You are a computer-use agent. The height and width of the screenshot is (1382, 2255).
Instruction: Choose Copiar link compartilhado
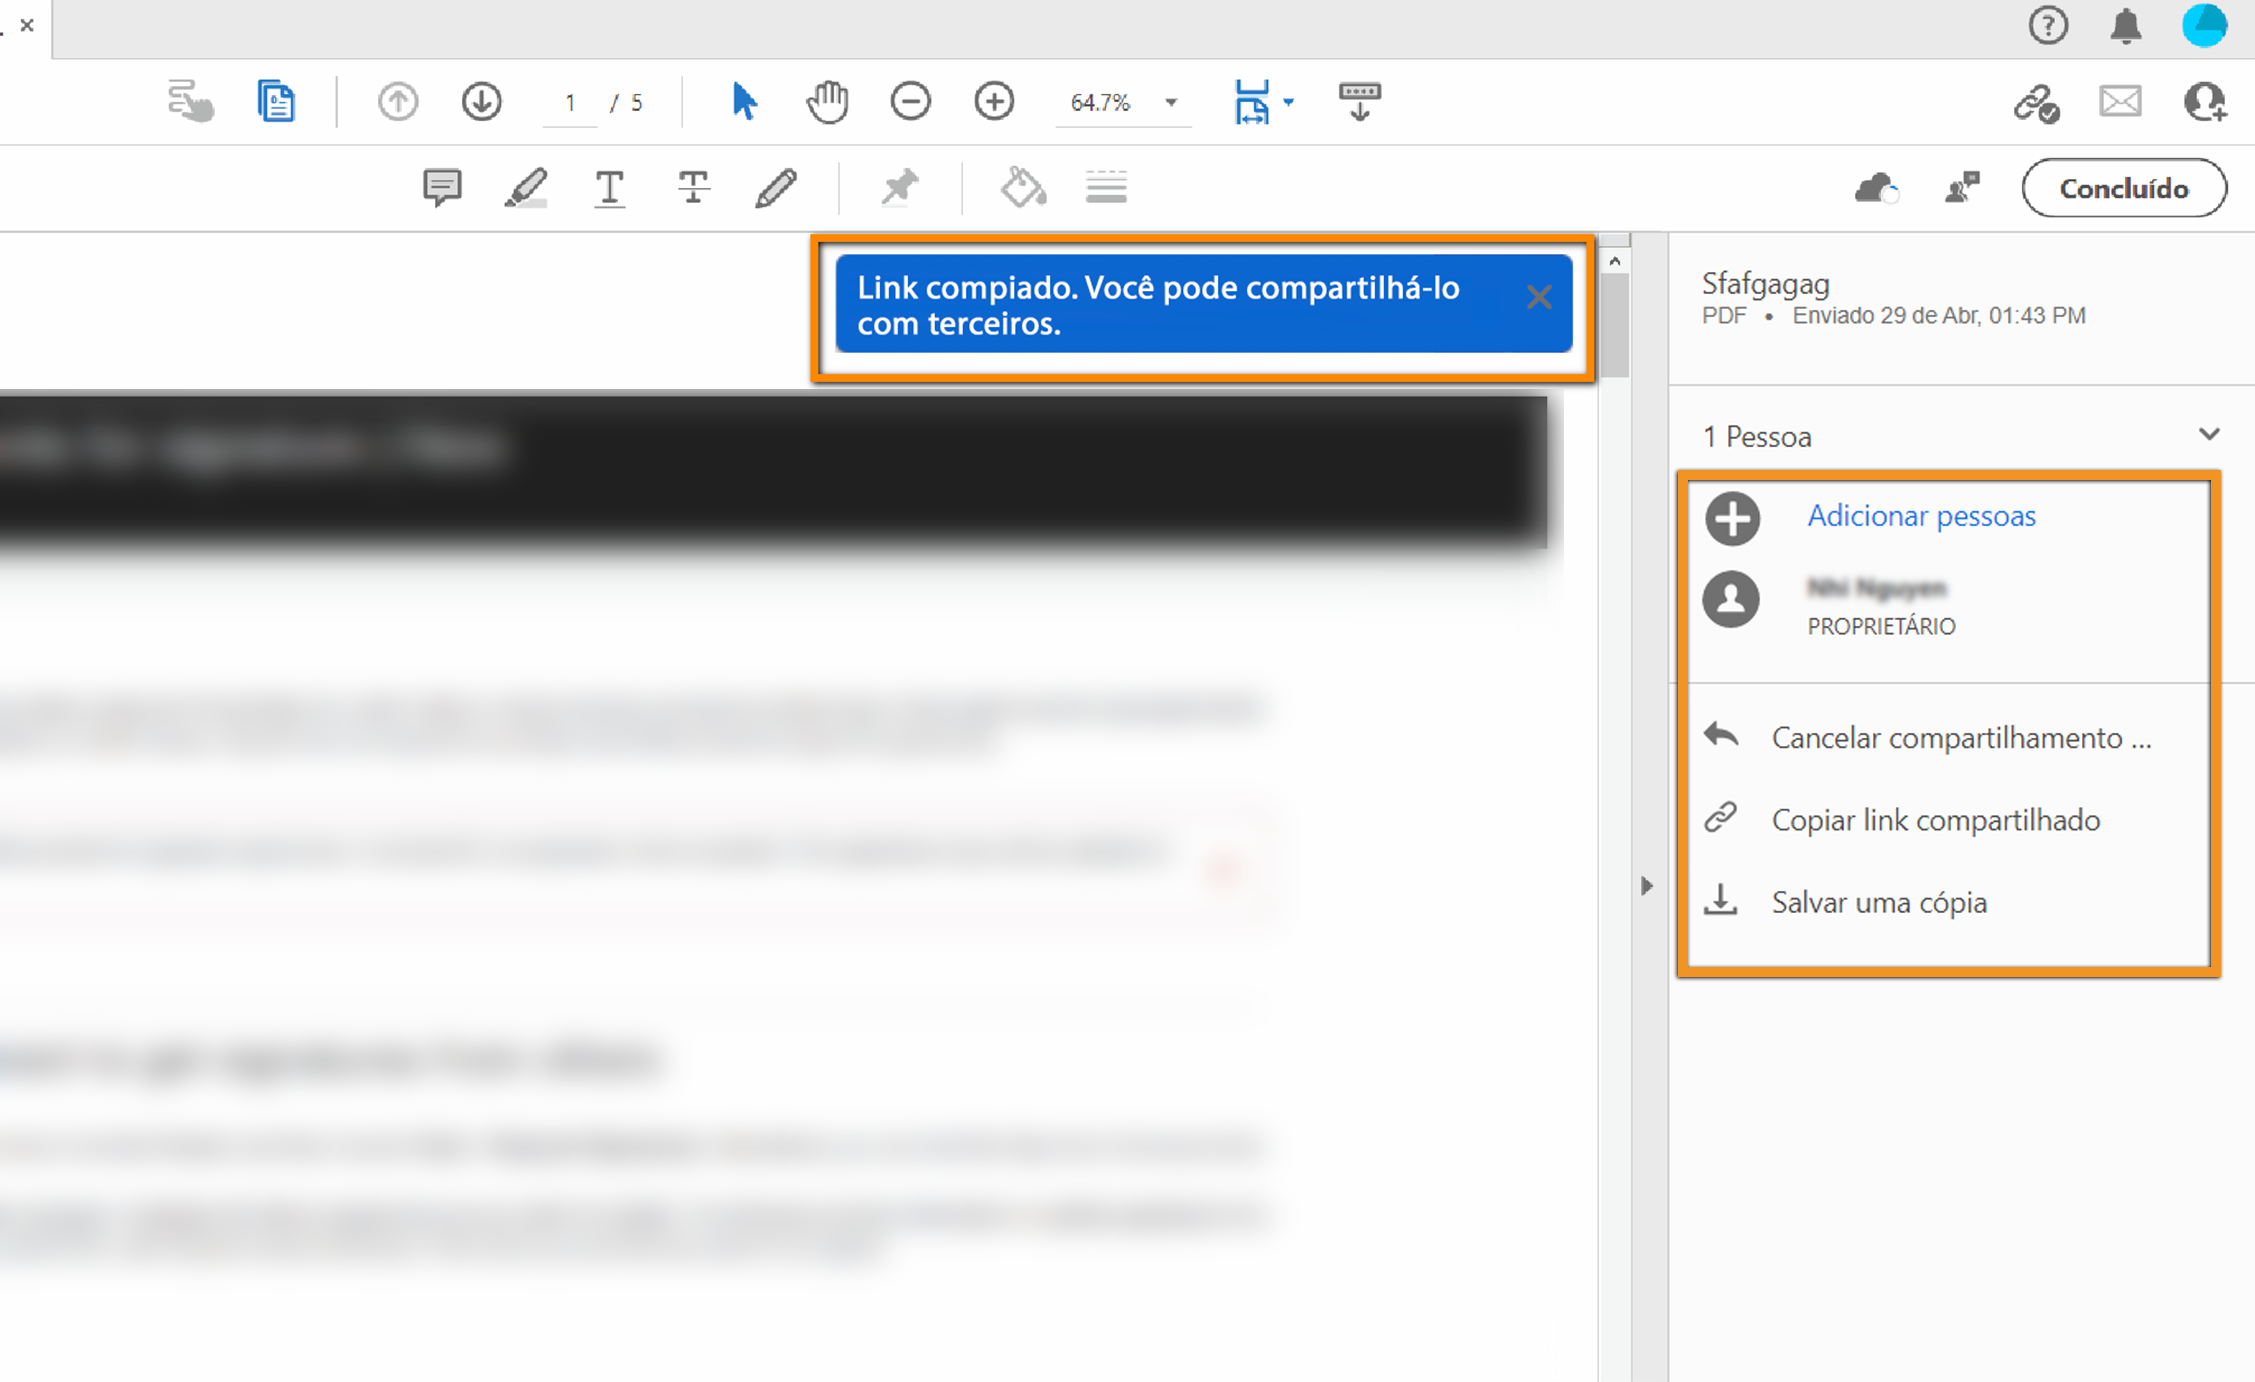pos(1935,820)
